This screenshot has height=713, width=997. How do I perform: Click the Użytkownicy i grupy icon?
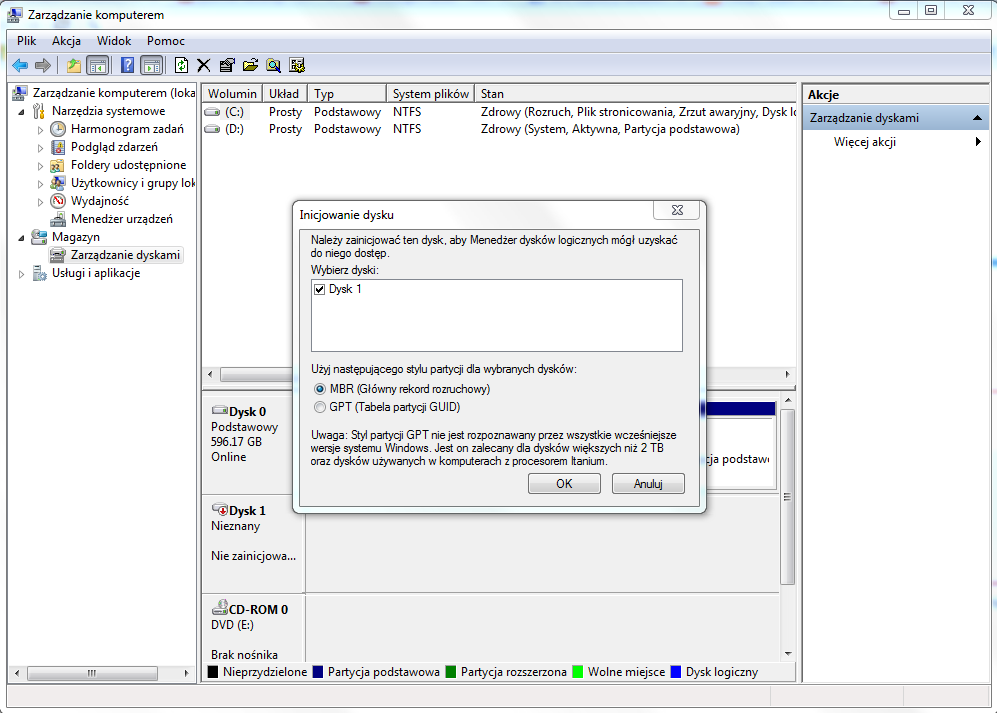tap(58, 183)
